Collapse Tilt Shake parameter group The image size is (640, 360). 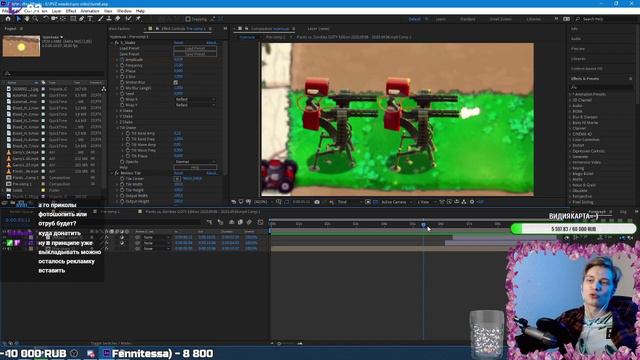[117, 128]
